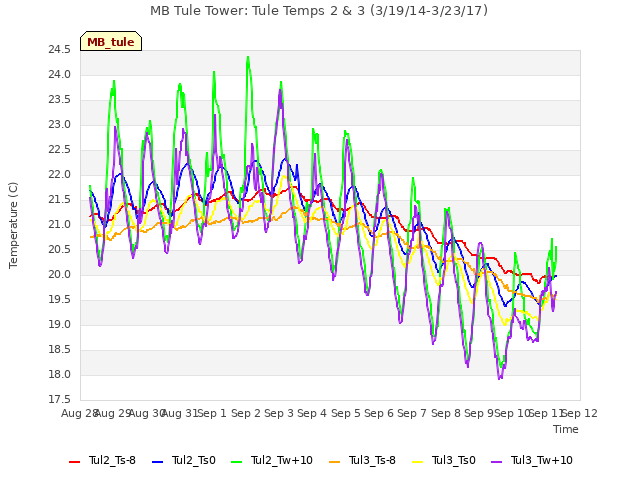Click the purple Tul3_Tw+10 legend swatch
The width and height of the screenshot is (640, 480).
[x=497, y=462]
